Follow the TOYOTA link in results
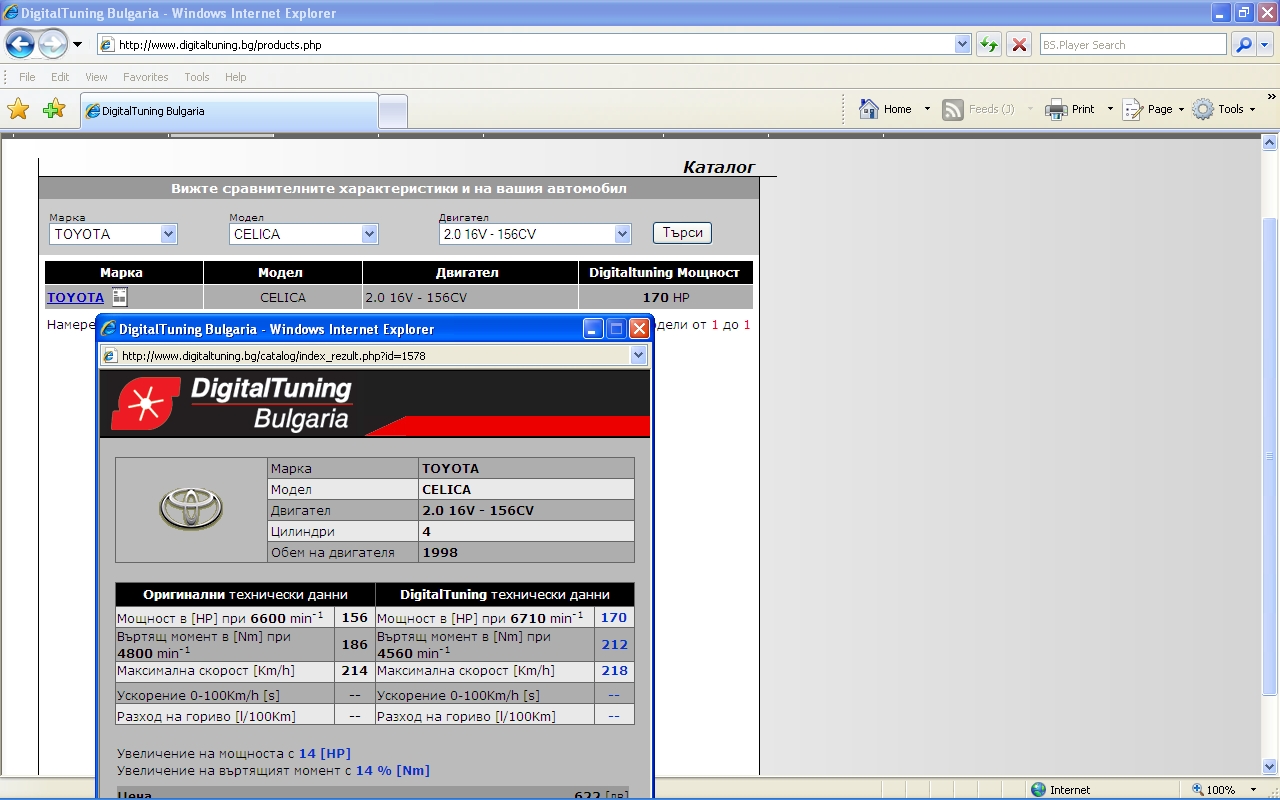 point(75,297)
